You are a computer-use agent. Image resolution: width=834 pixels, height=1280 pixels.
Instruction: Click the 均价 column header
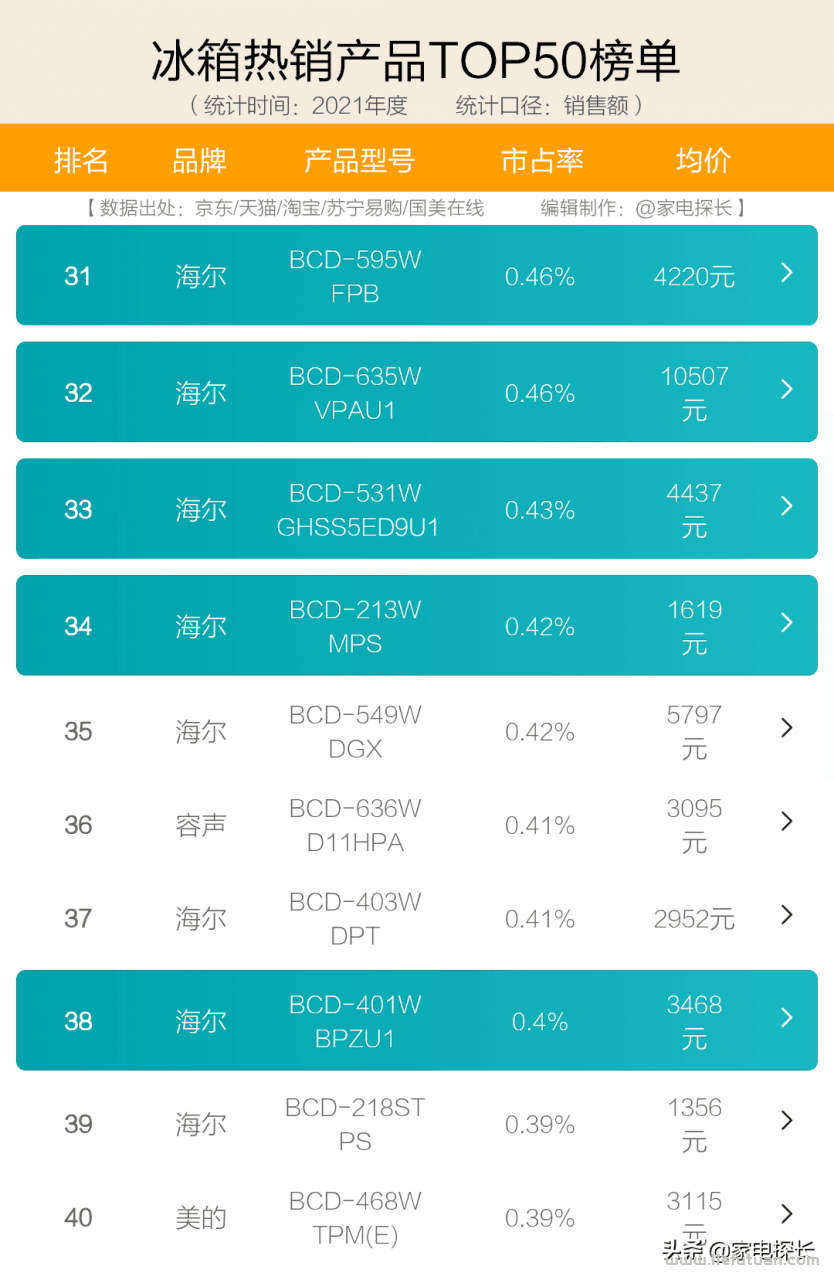703,160
